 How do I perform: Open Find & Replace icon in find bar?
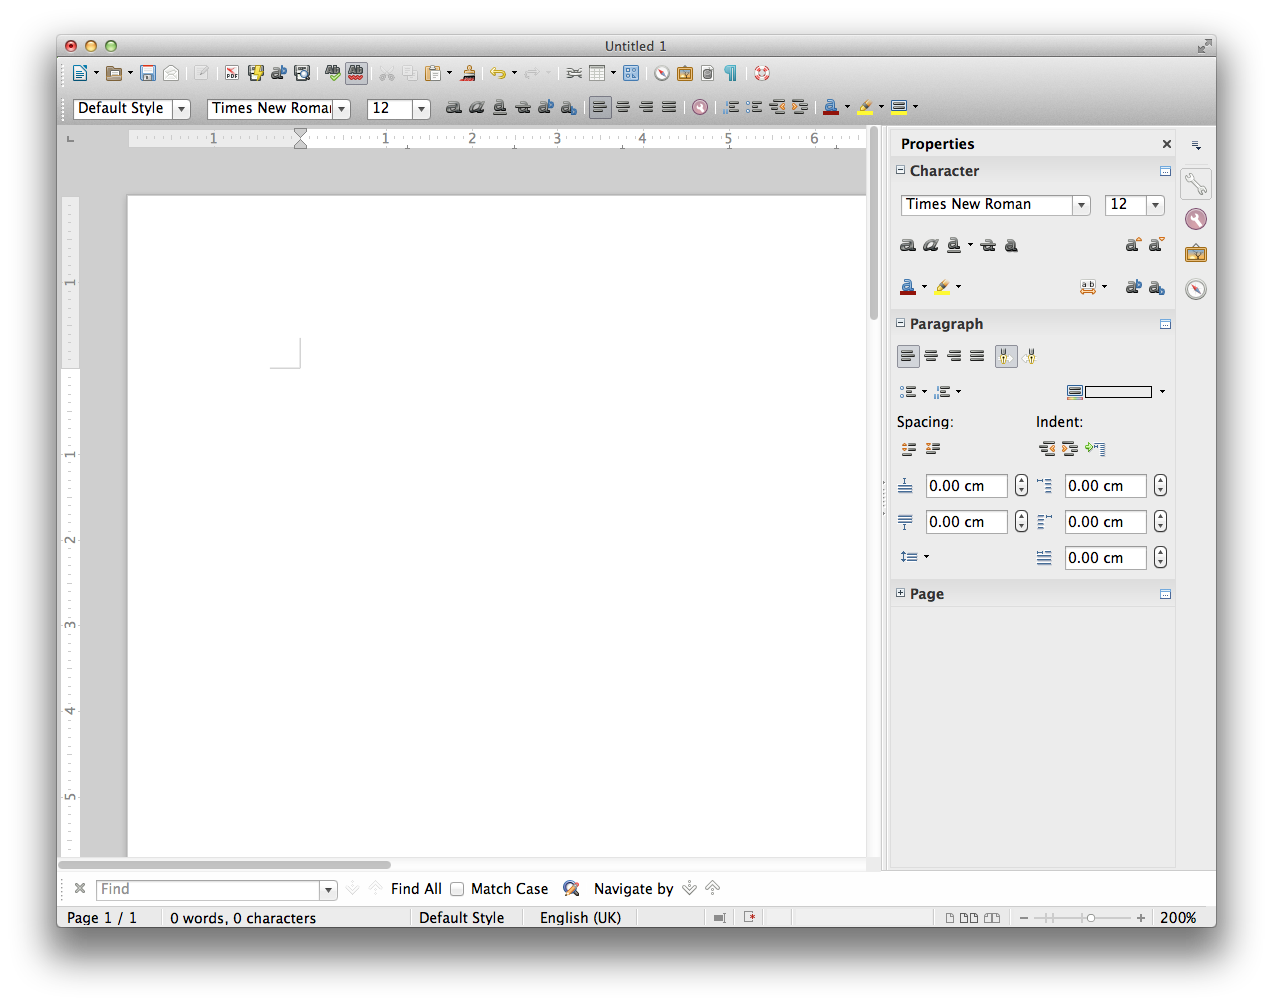[x=572, y=888]
